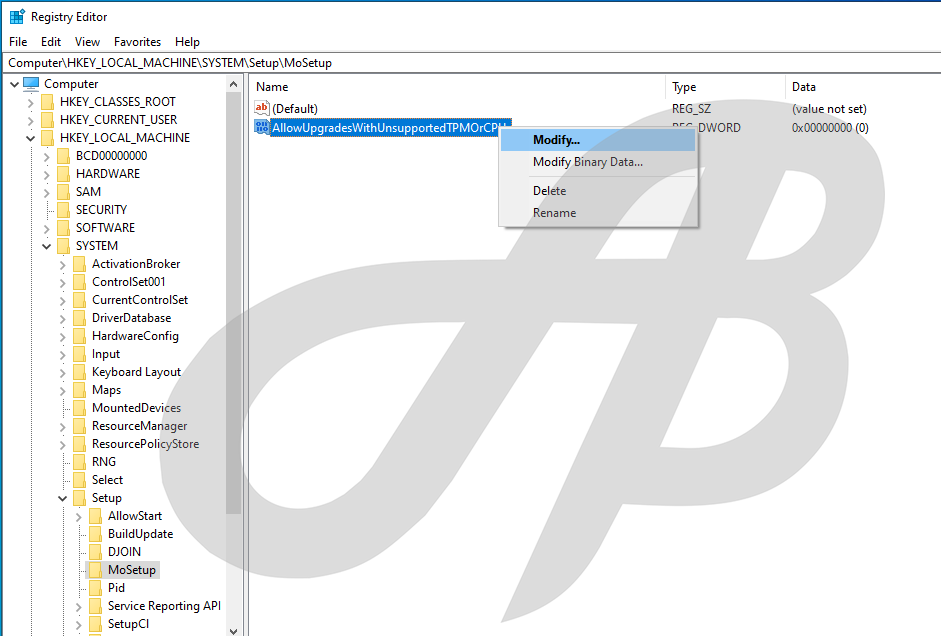Collapse the SYSTEM key
941x636 pixels.
click(x=47, y=247)
